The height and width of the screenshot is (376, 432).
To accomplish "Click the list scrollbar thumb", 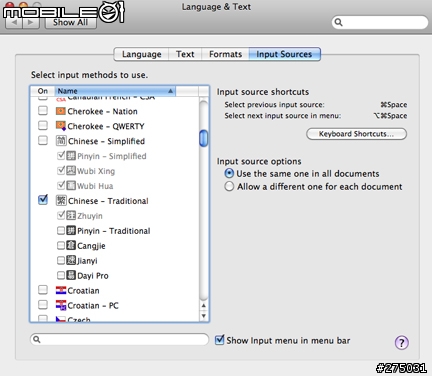I will (x=204, y=138).
